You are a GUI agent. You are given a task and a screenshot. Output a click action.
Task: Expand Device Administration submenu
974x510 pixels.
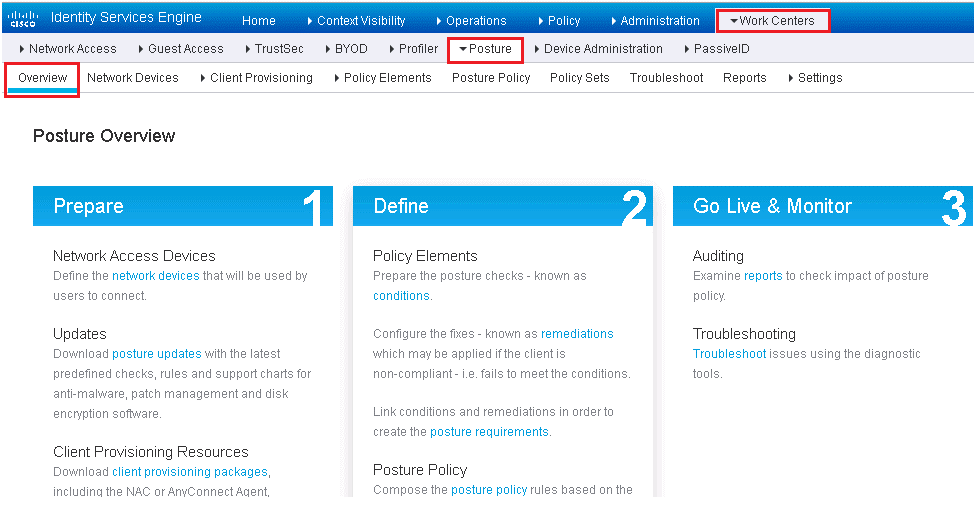pyautogui.click(x=598, y=48)
